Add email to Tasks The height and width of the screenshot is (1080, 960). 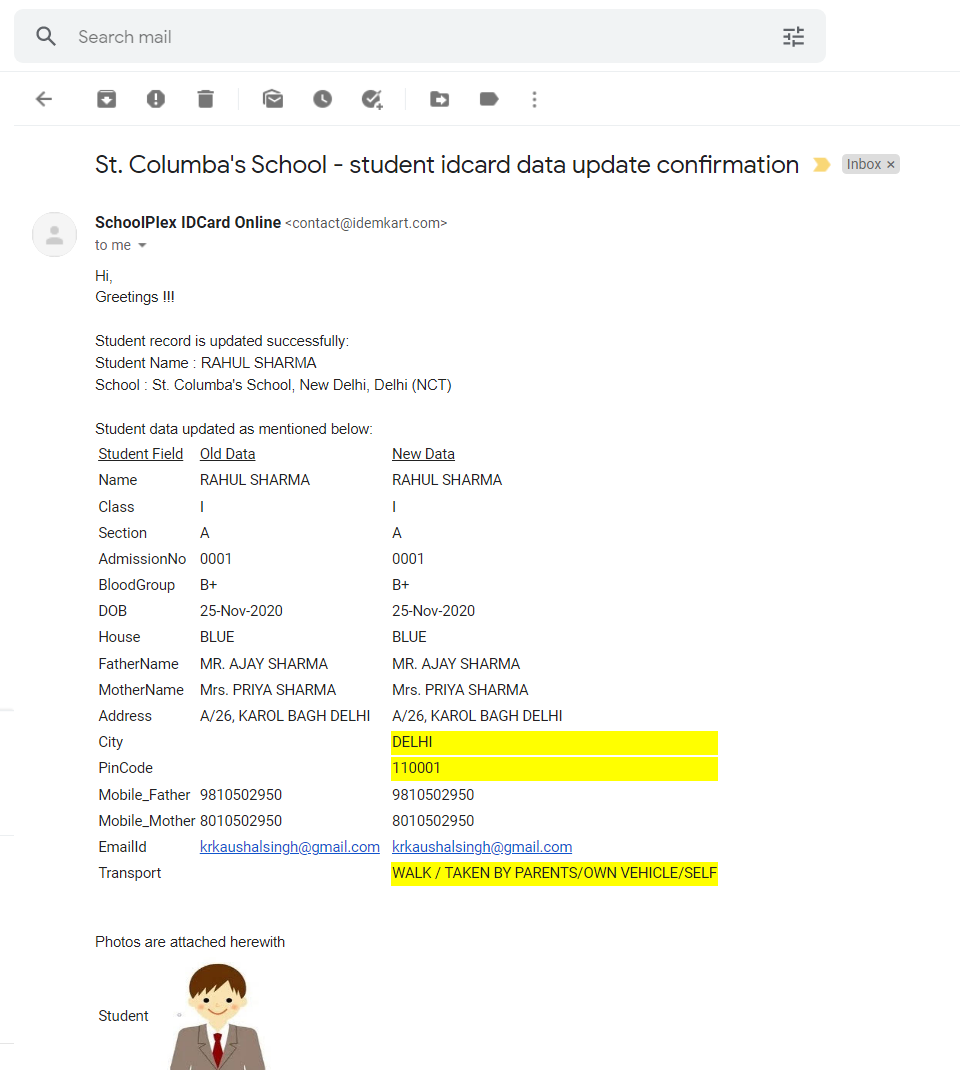click(372, 99)
